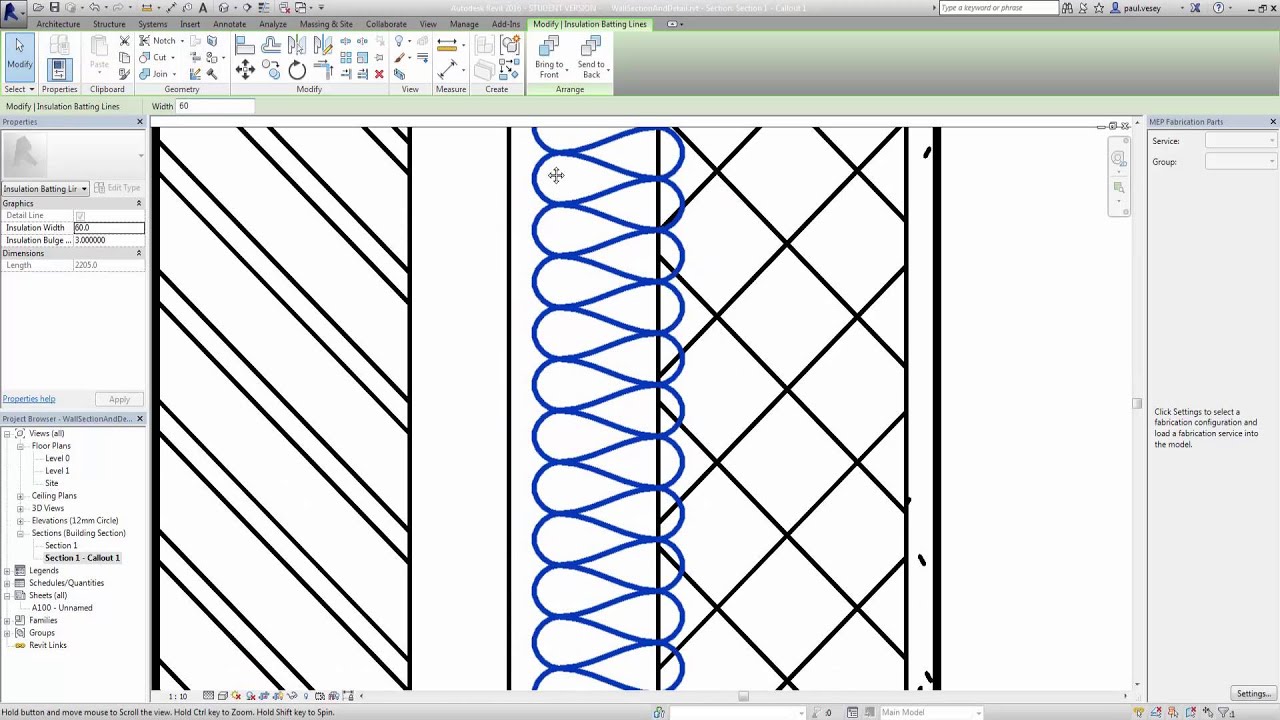Image resolution: width=1280 pixels, height=720 pixels.
Task: Click the Hide in View lightbulb icon
Action: click(399, 41)
